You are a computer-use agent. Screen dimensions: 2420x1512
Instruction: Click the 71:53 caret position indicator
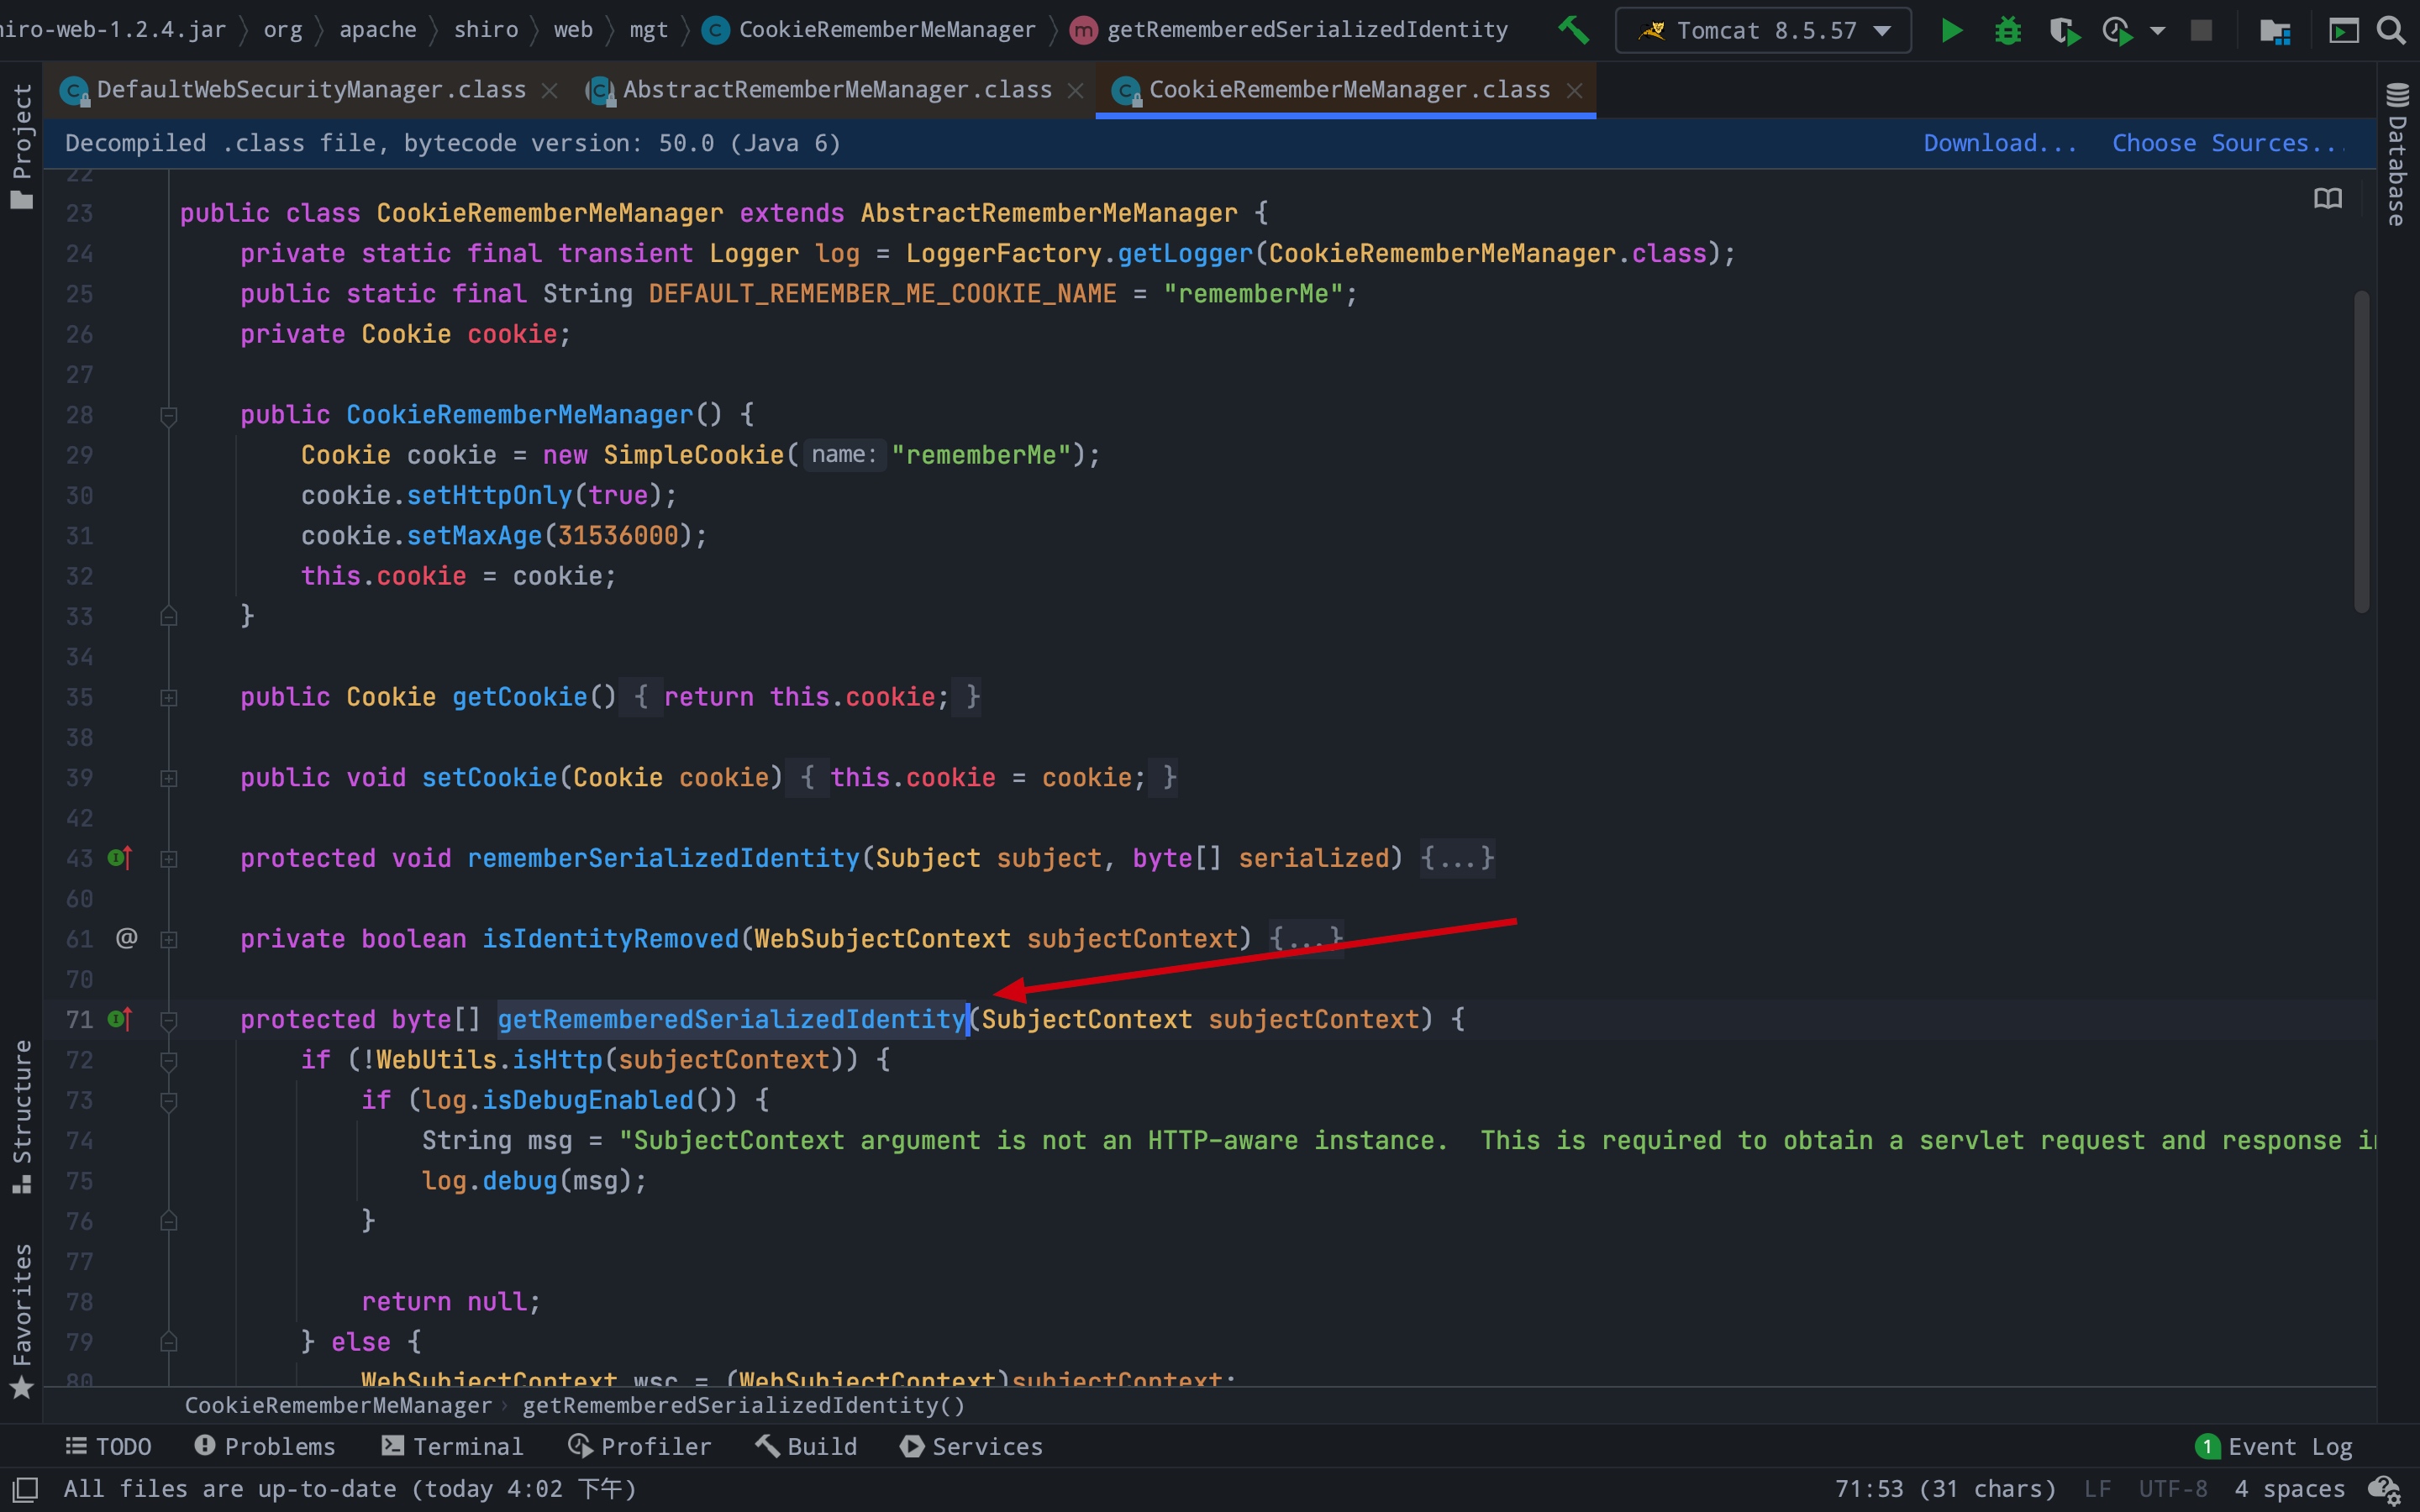(x=1945, y=1489)
